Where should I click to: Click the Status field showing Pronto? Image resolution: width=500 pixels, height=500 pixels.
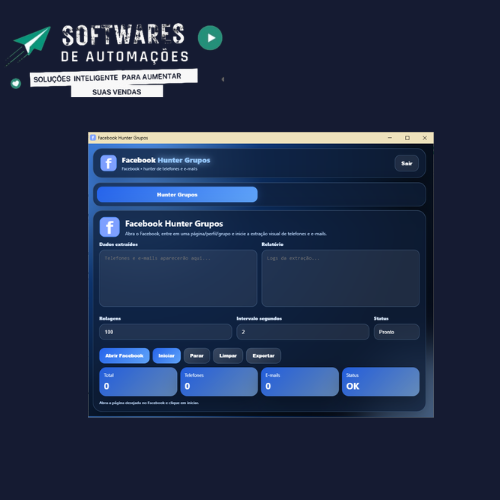[x=397, y=332]
